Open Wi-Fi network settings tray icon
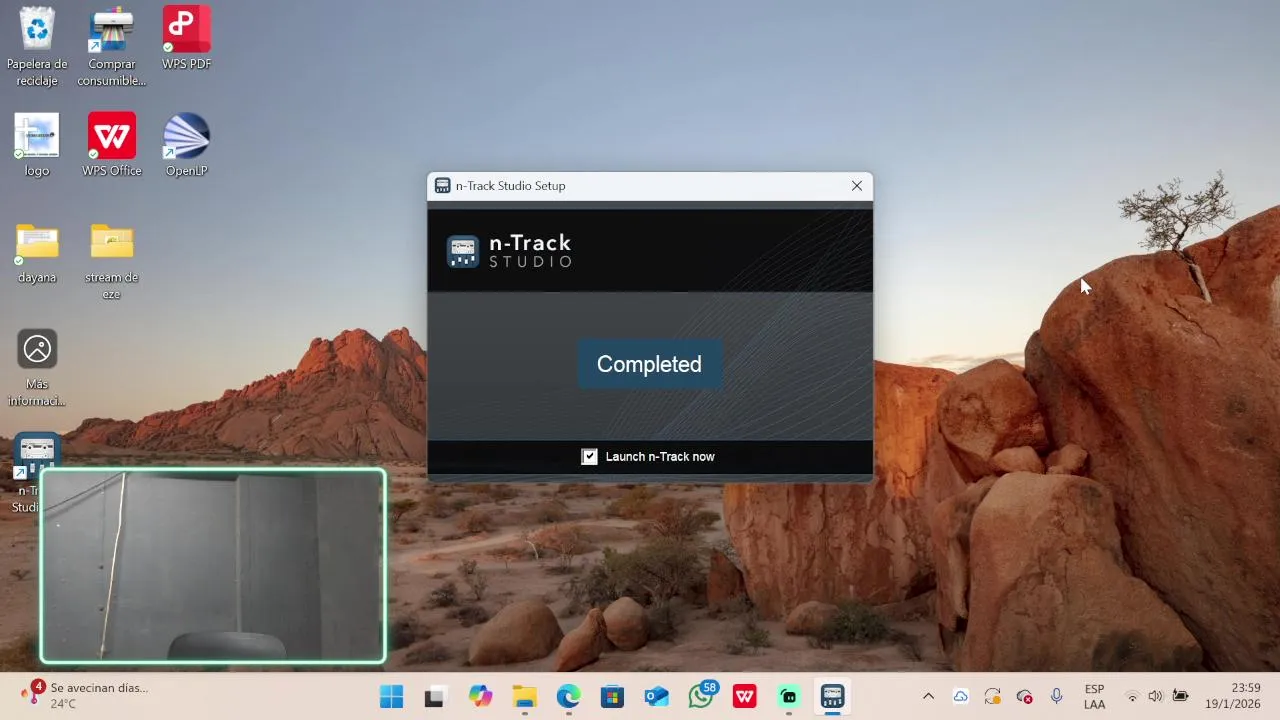This screenshot has width=1280, height=720. point(1132,696)
